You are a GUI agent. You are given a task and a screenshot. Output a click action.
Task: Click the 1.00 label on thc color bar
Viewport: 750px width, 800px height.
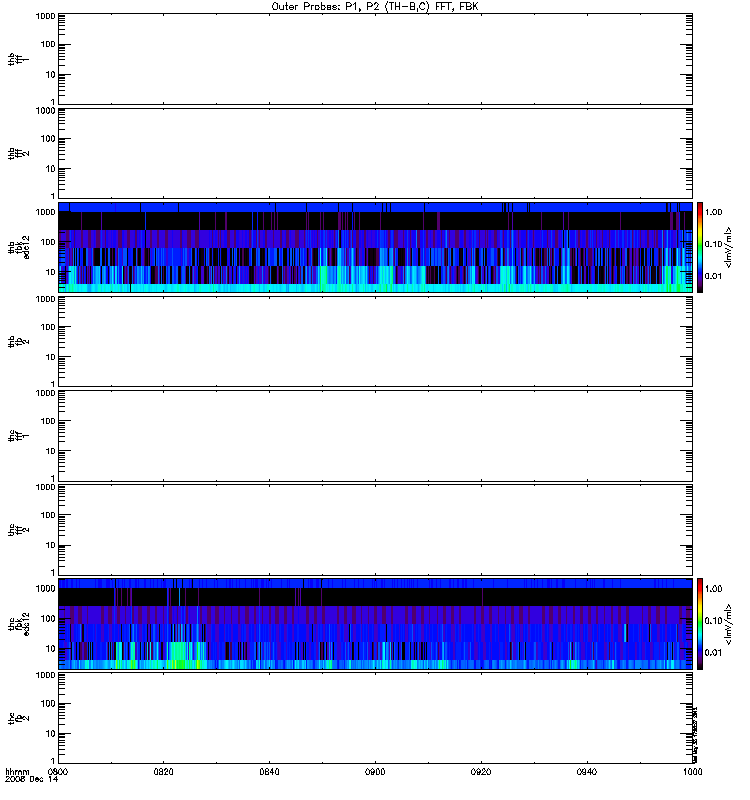(x=713, y=589)
